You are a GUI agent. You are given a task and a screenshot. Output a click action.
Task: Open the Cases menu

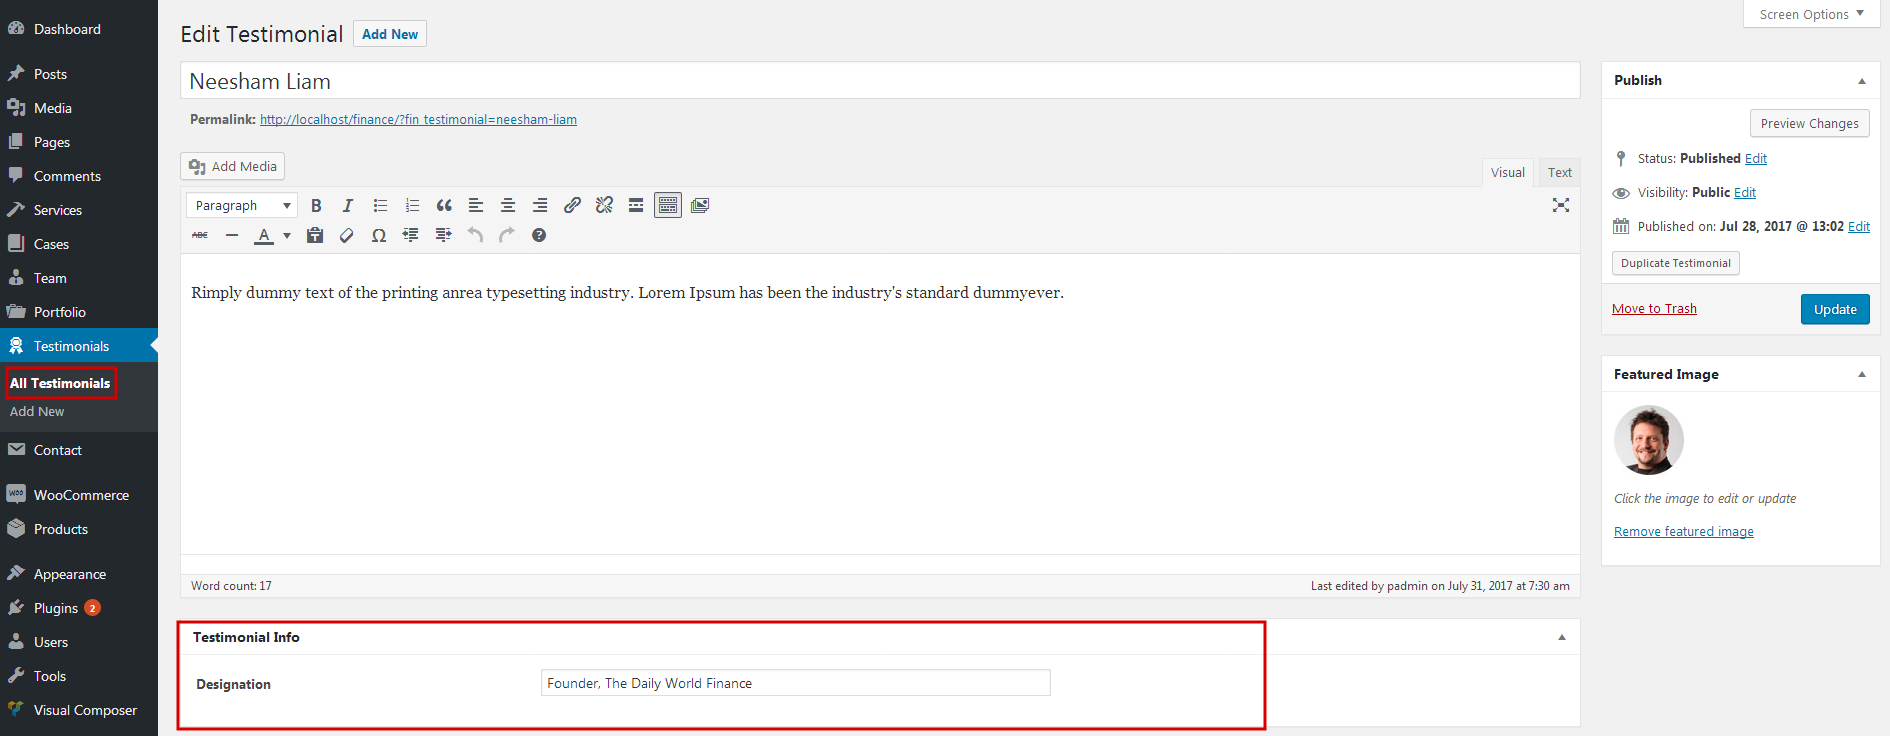pyautogui.click(x=79, y=244)
